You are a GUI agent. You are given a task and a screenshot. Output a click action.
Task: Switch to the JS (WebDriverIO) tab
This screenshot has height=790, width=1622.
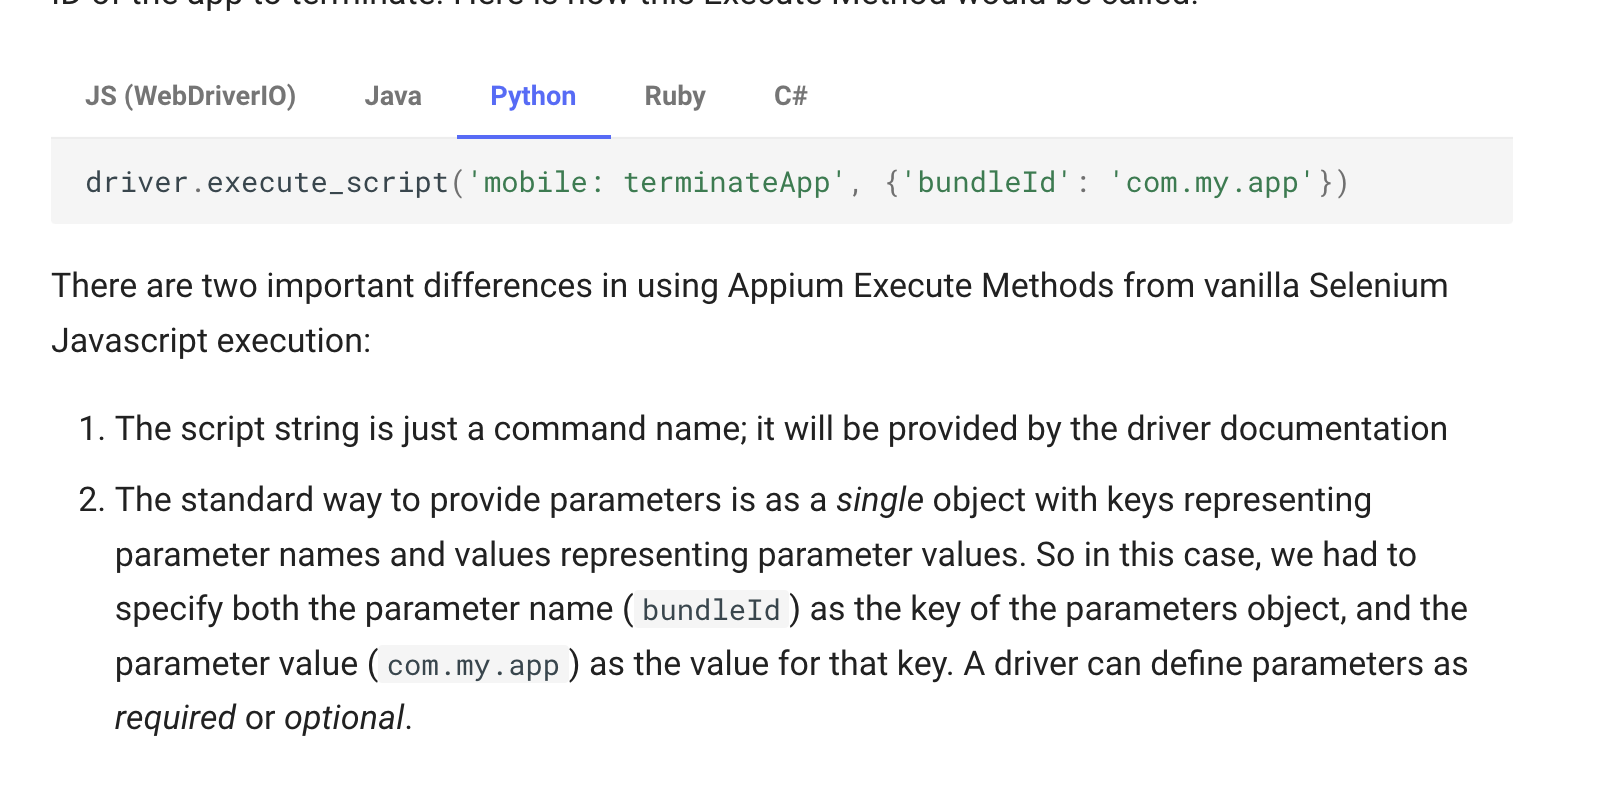(191, 96)
